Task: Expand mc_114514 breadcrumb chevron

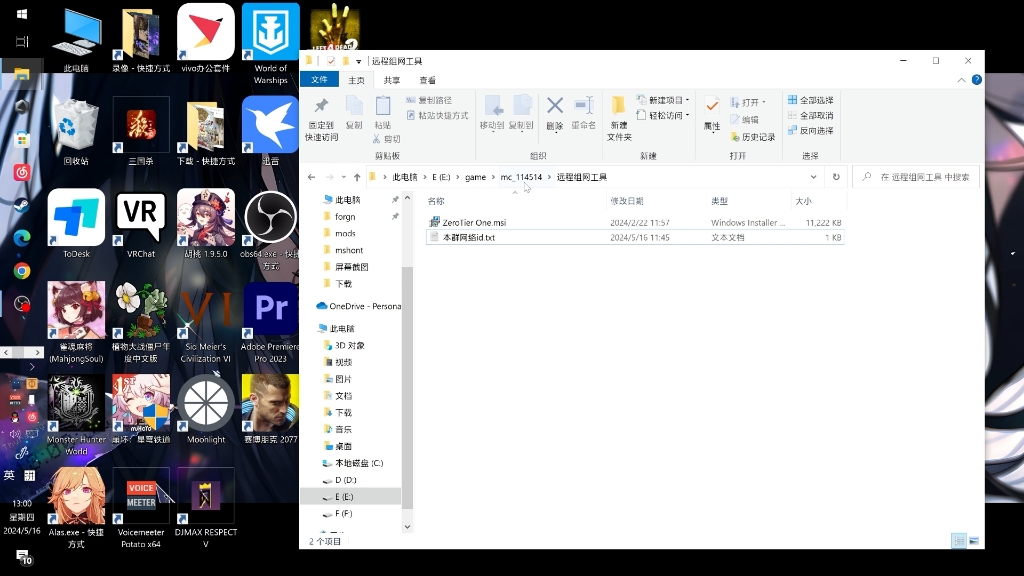Action: (549, 177)
